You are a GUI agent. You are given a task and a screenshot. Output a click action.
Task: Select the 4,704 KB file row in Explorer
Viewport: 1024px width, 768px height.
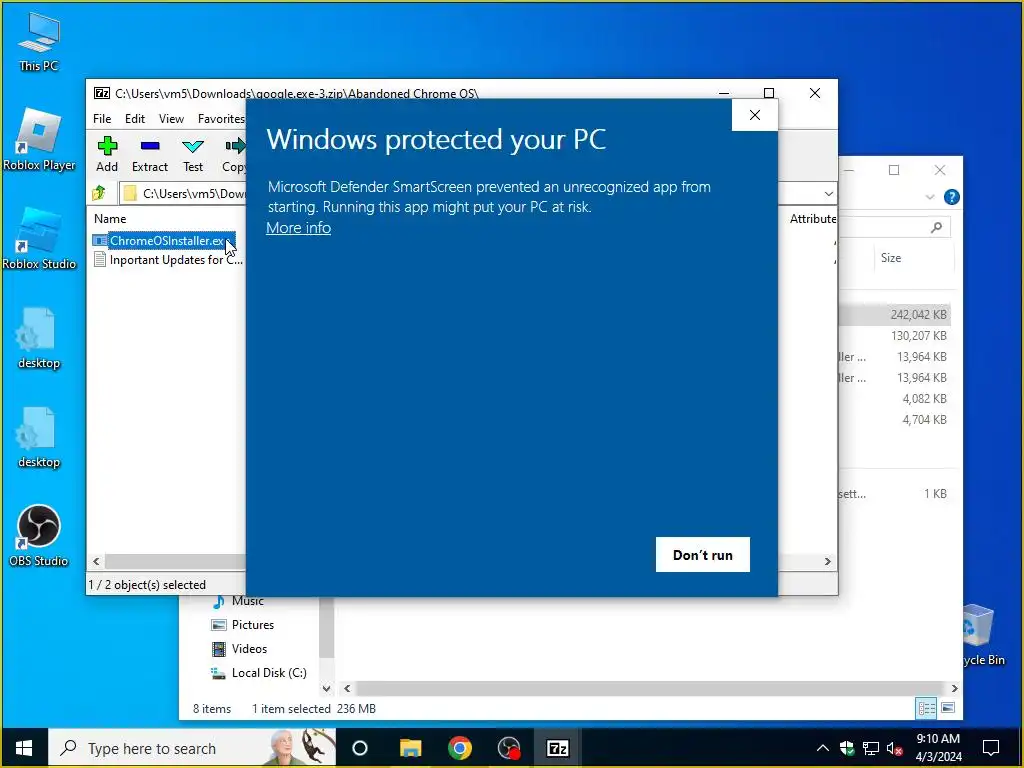pos(895,419)
